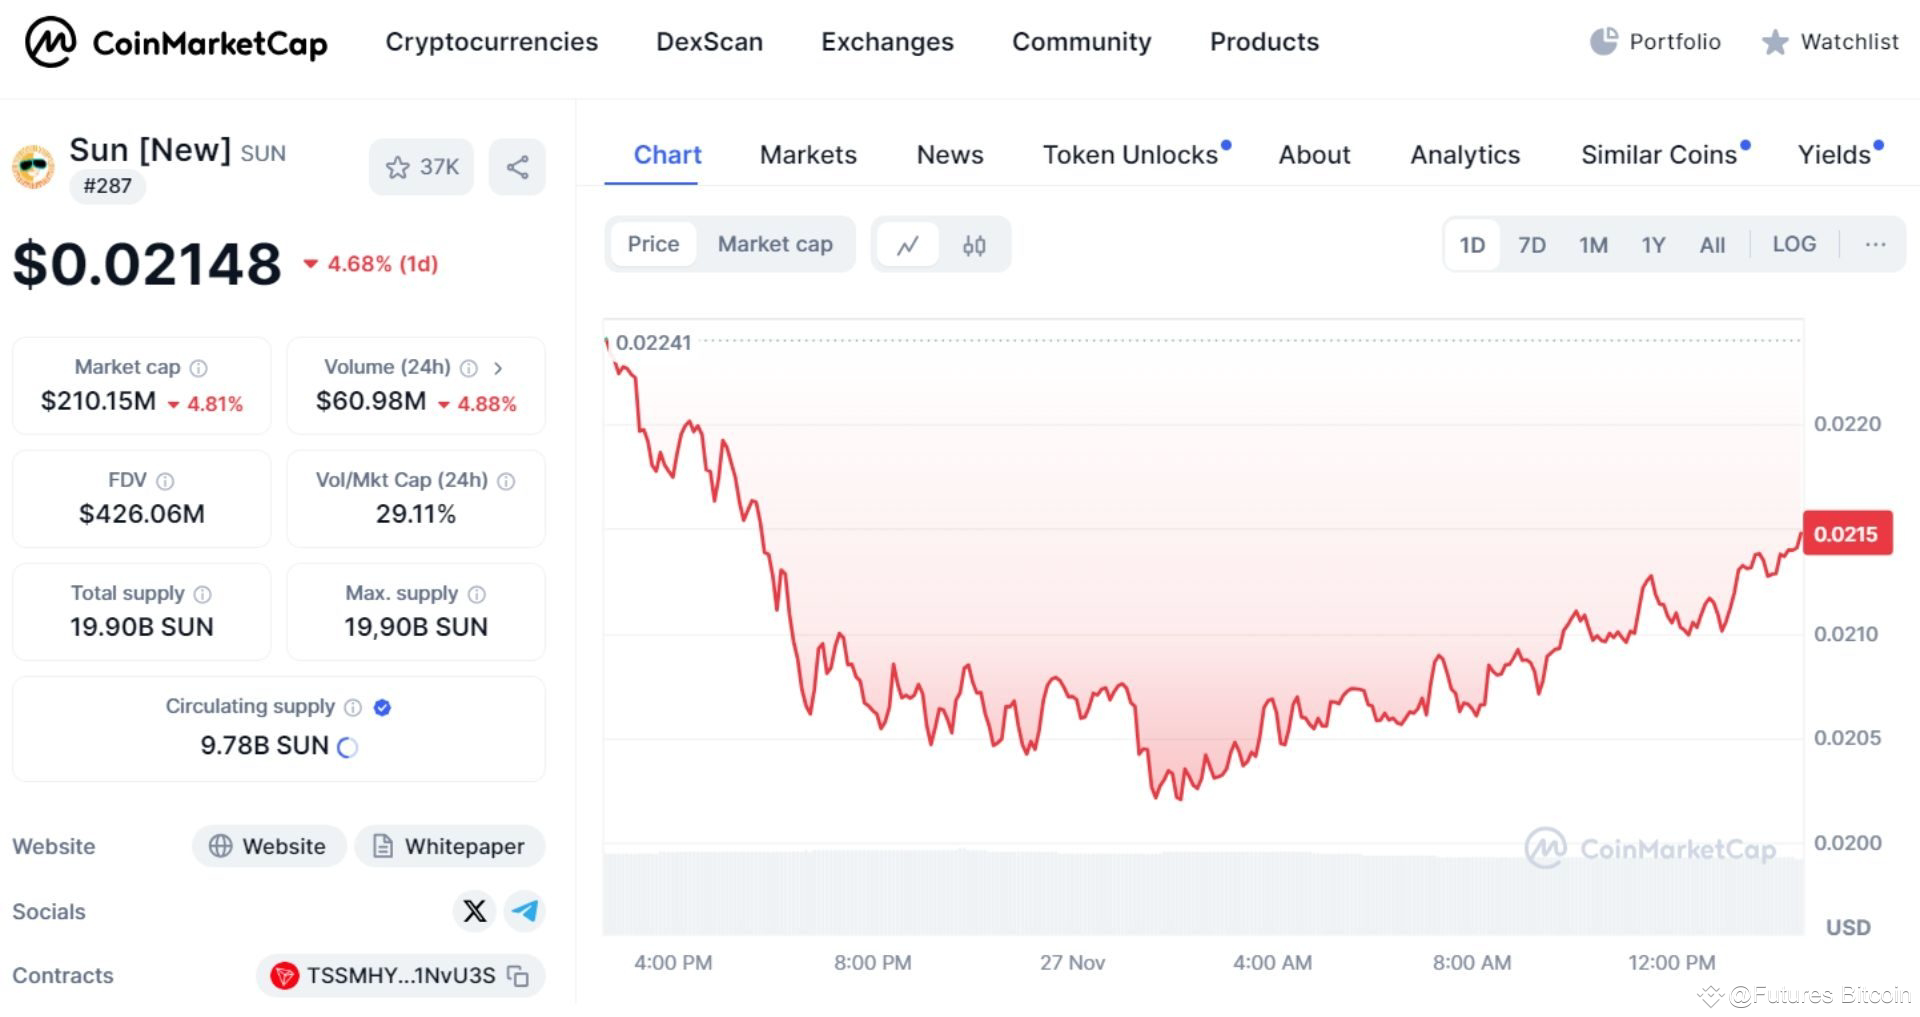
Task: Open the Watchlist star icon
Action: 1775,42
